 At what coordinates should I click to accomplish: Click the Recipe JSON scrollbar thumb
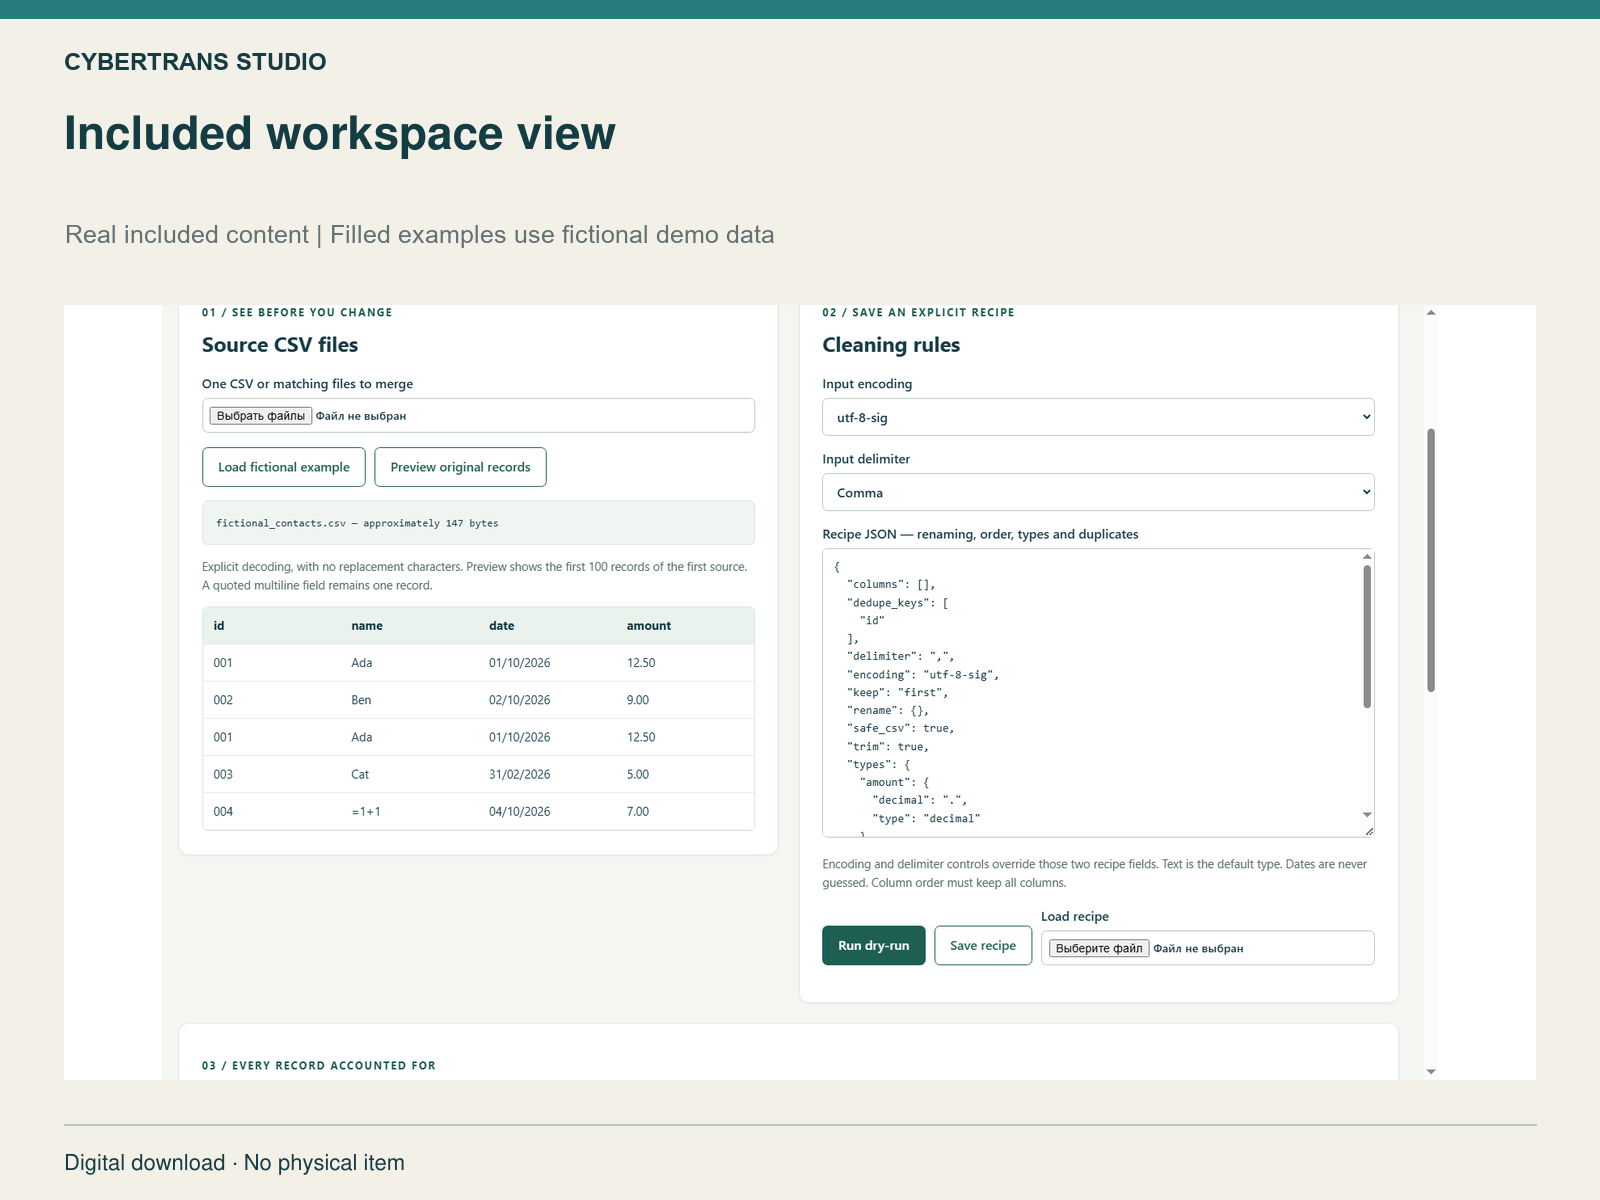1367,636
